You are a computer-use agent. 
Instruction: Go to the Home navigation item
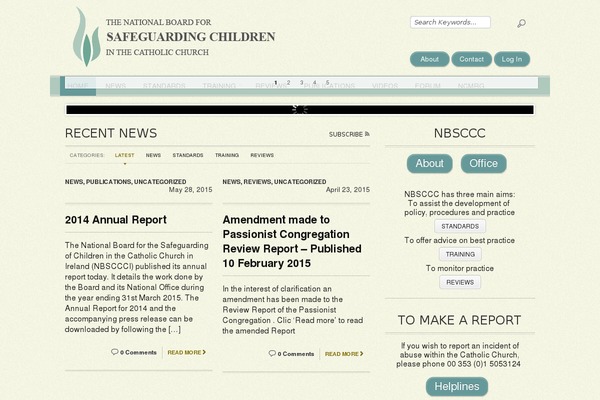click(x=78, y=85)
